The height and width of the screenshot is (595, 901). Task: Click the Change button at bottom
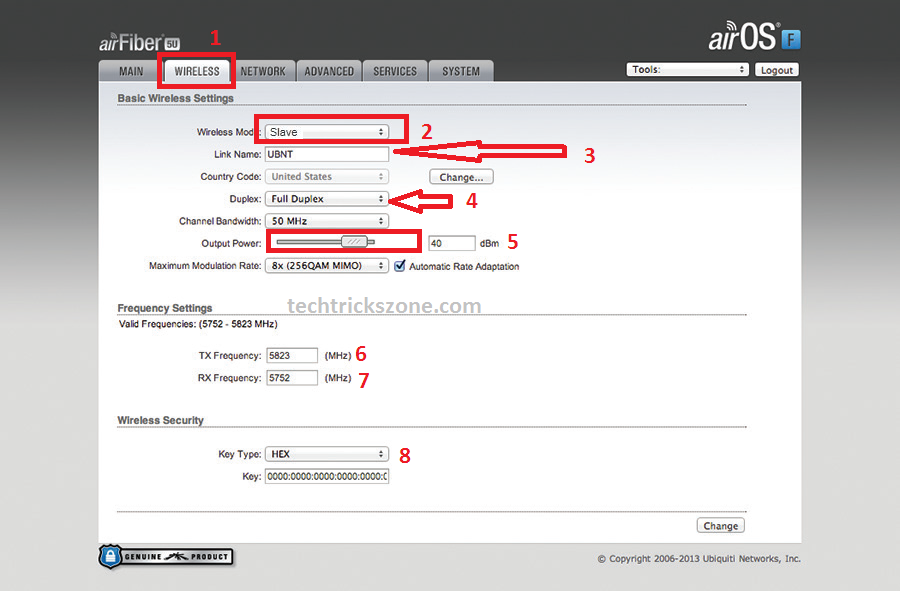coord(720,526)
